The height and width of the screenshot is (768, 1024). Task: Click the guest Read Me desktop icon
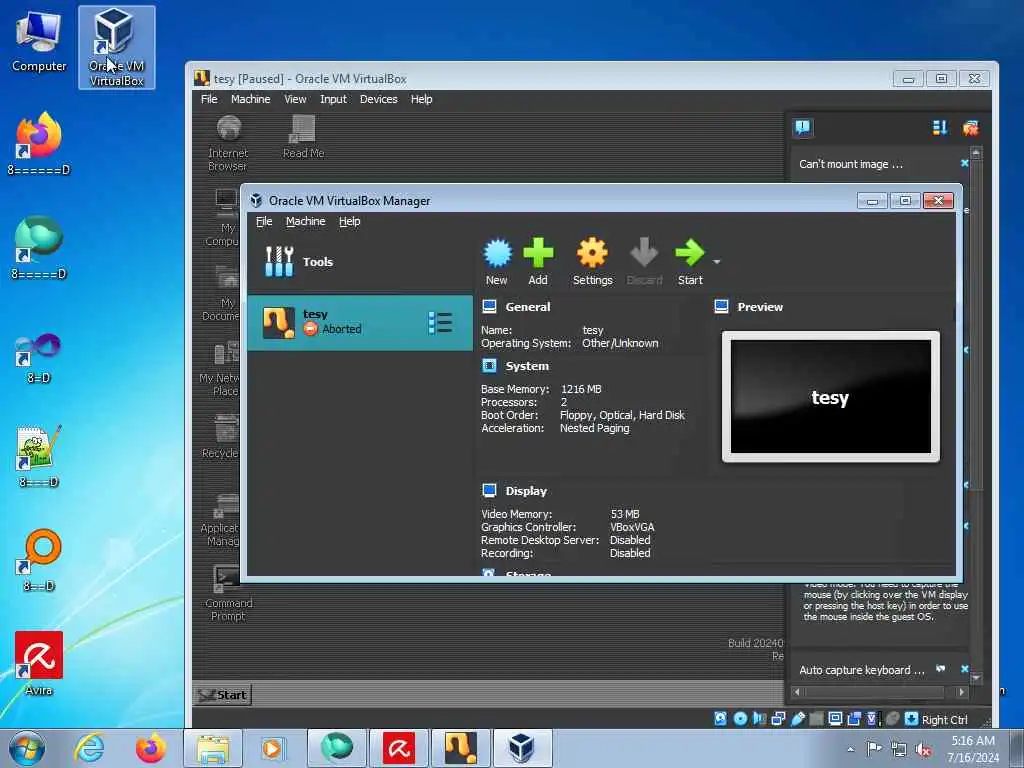(303, 136)
